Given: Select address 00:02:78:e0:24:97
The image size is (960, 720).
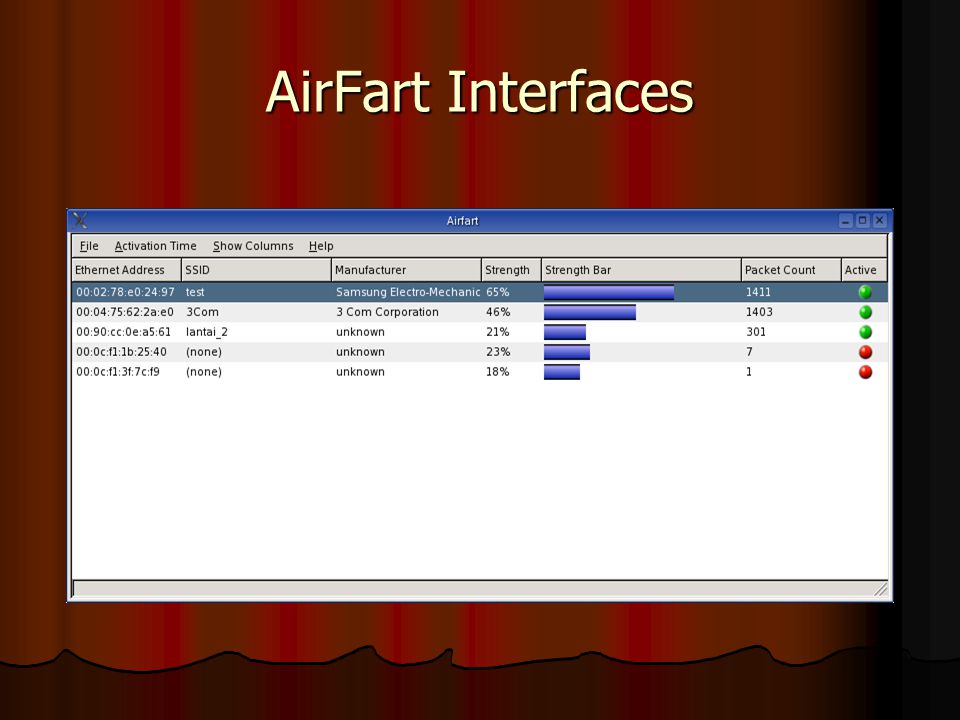Looking at the screenshot, I should (x=126, y=292).
